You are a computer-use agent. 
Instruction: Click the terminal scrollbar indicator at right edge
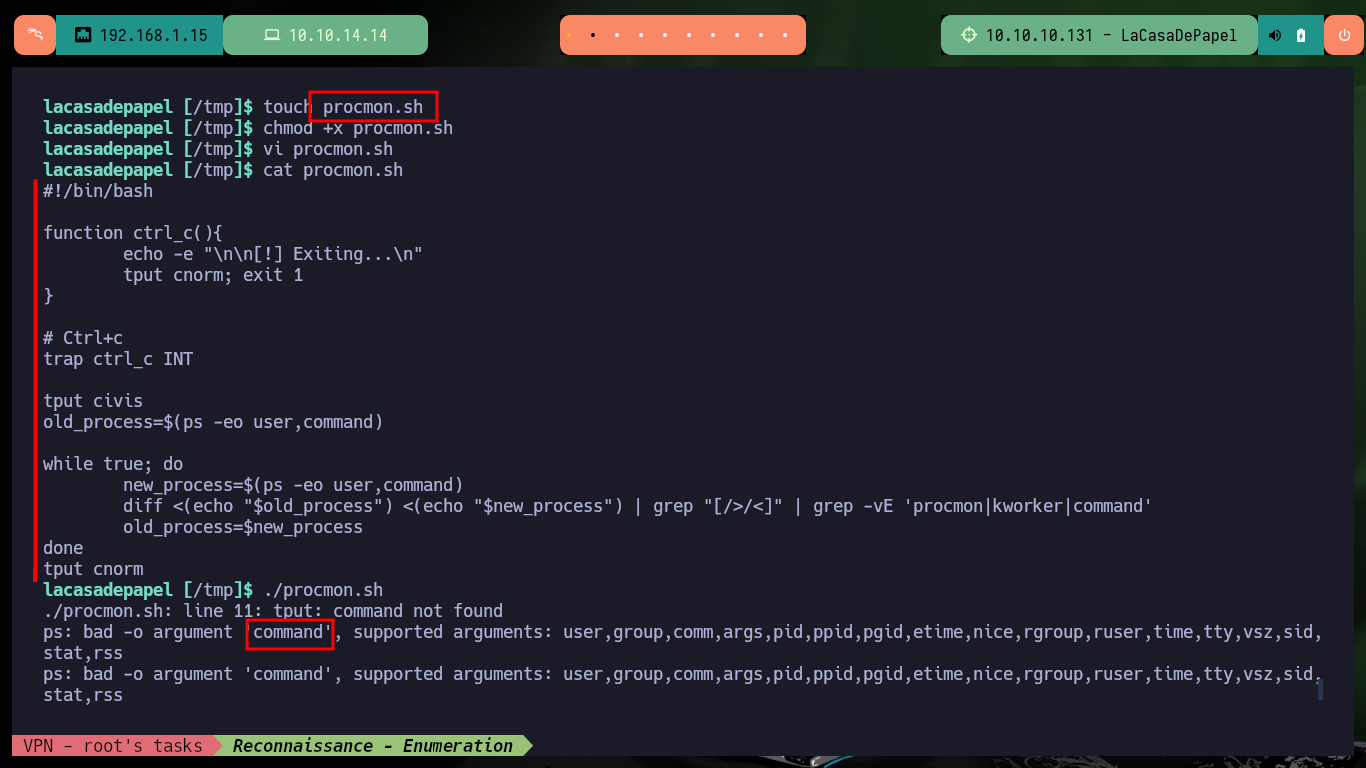tap(1320, 688)
